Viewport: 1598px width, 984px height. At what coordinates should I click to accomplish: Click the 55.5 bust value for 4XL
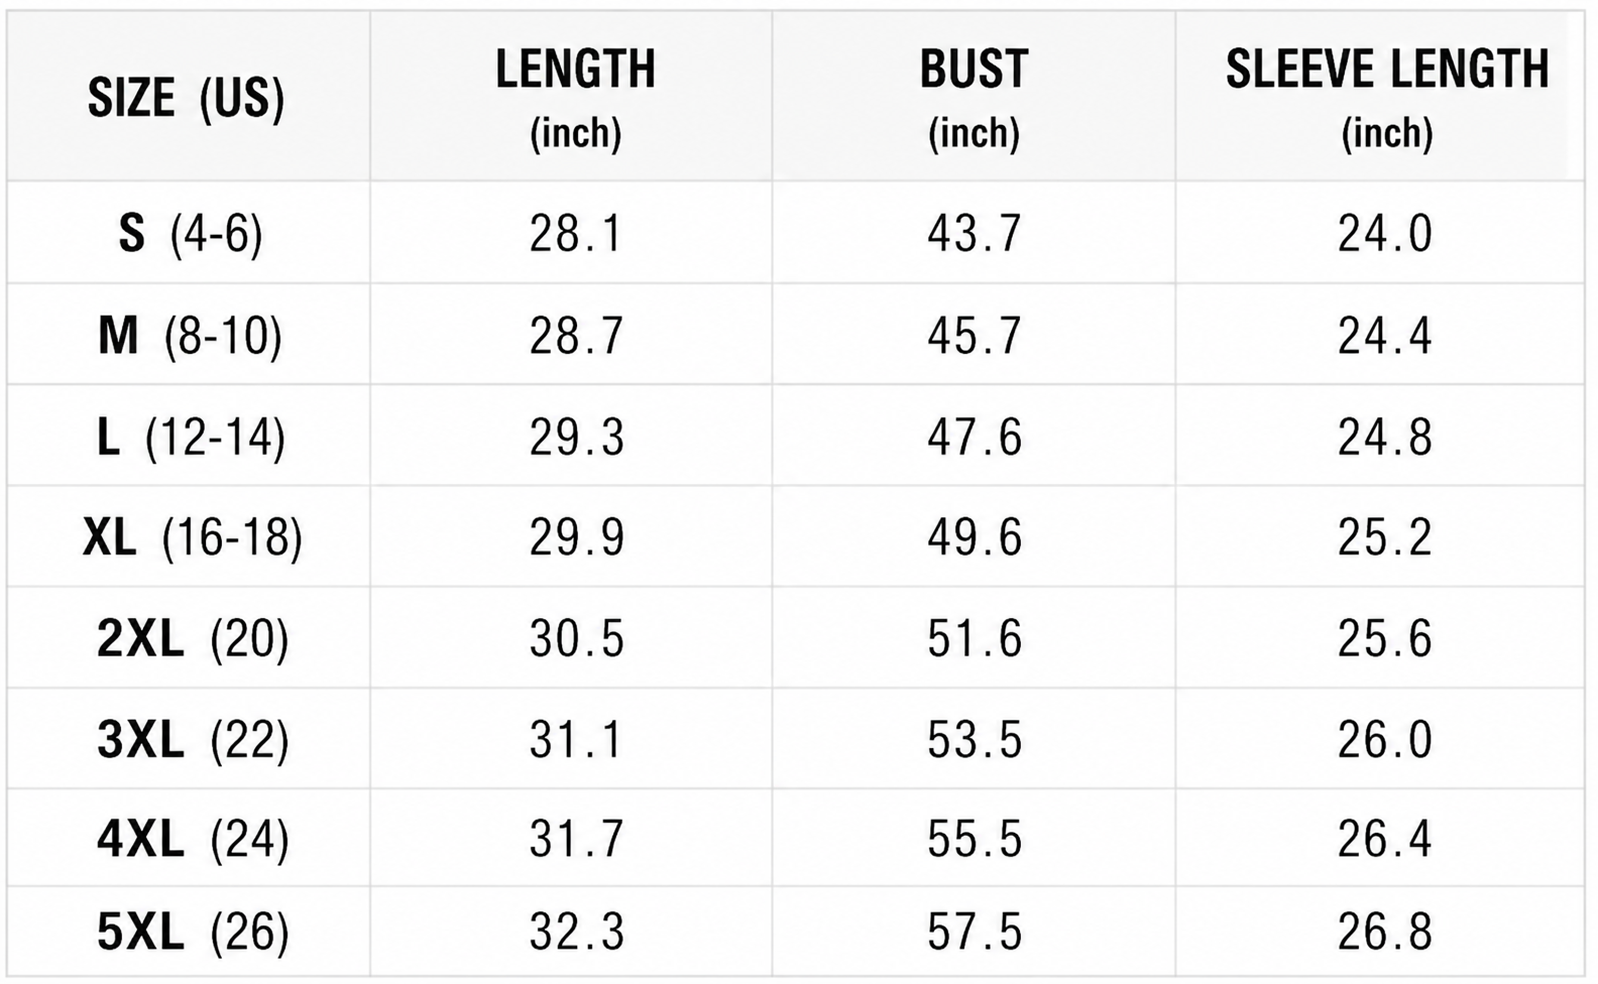(x=974, y=838)
